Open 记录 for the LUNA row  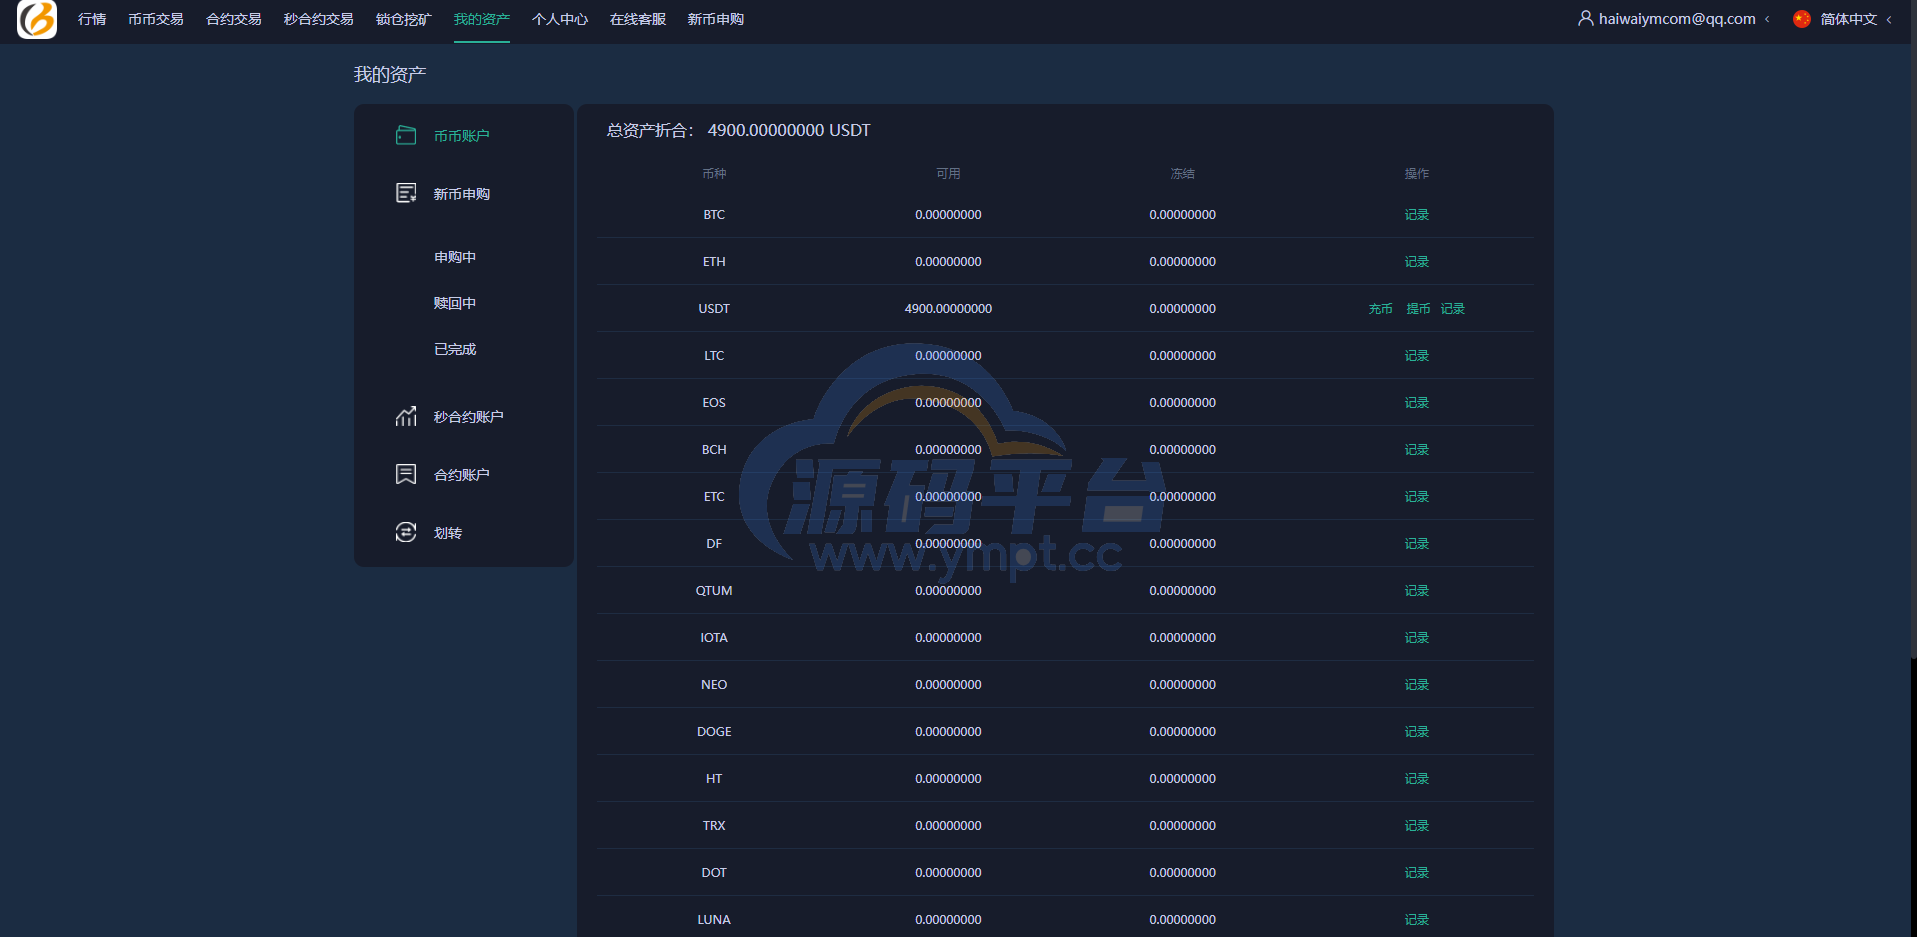point(1417,919)
